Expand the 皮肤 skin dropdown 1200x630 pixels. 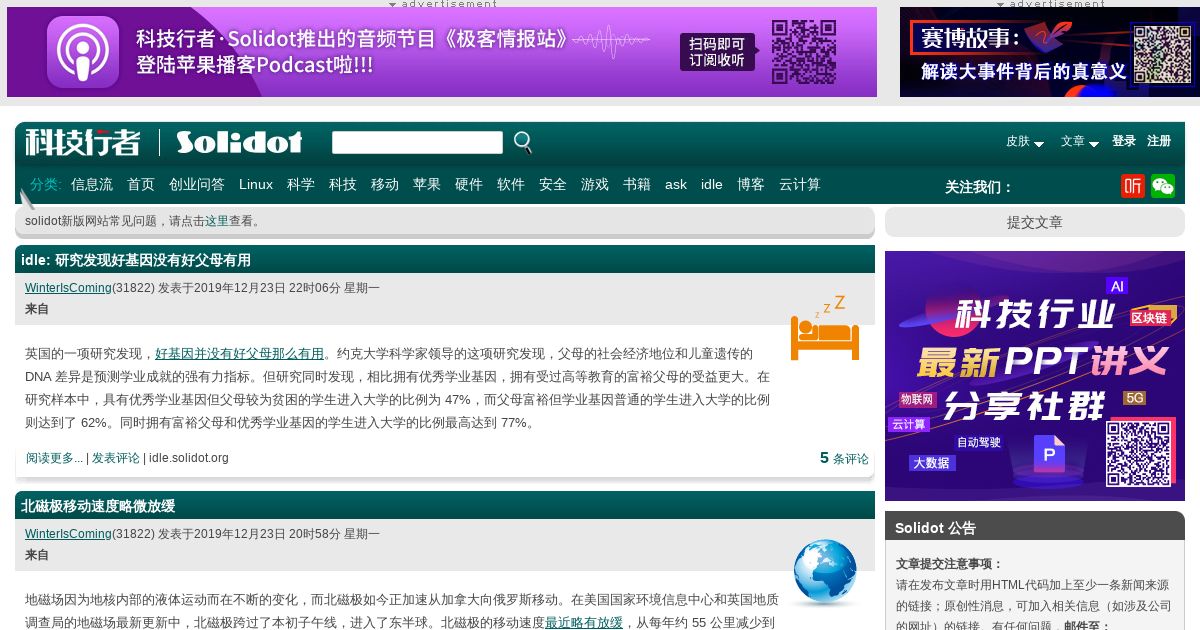1025,142
